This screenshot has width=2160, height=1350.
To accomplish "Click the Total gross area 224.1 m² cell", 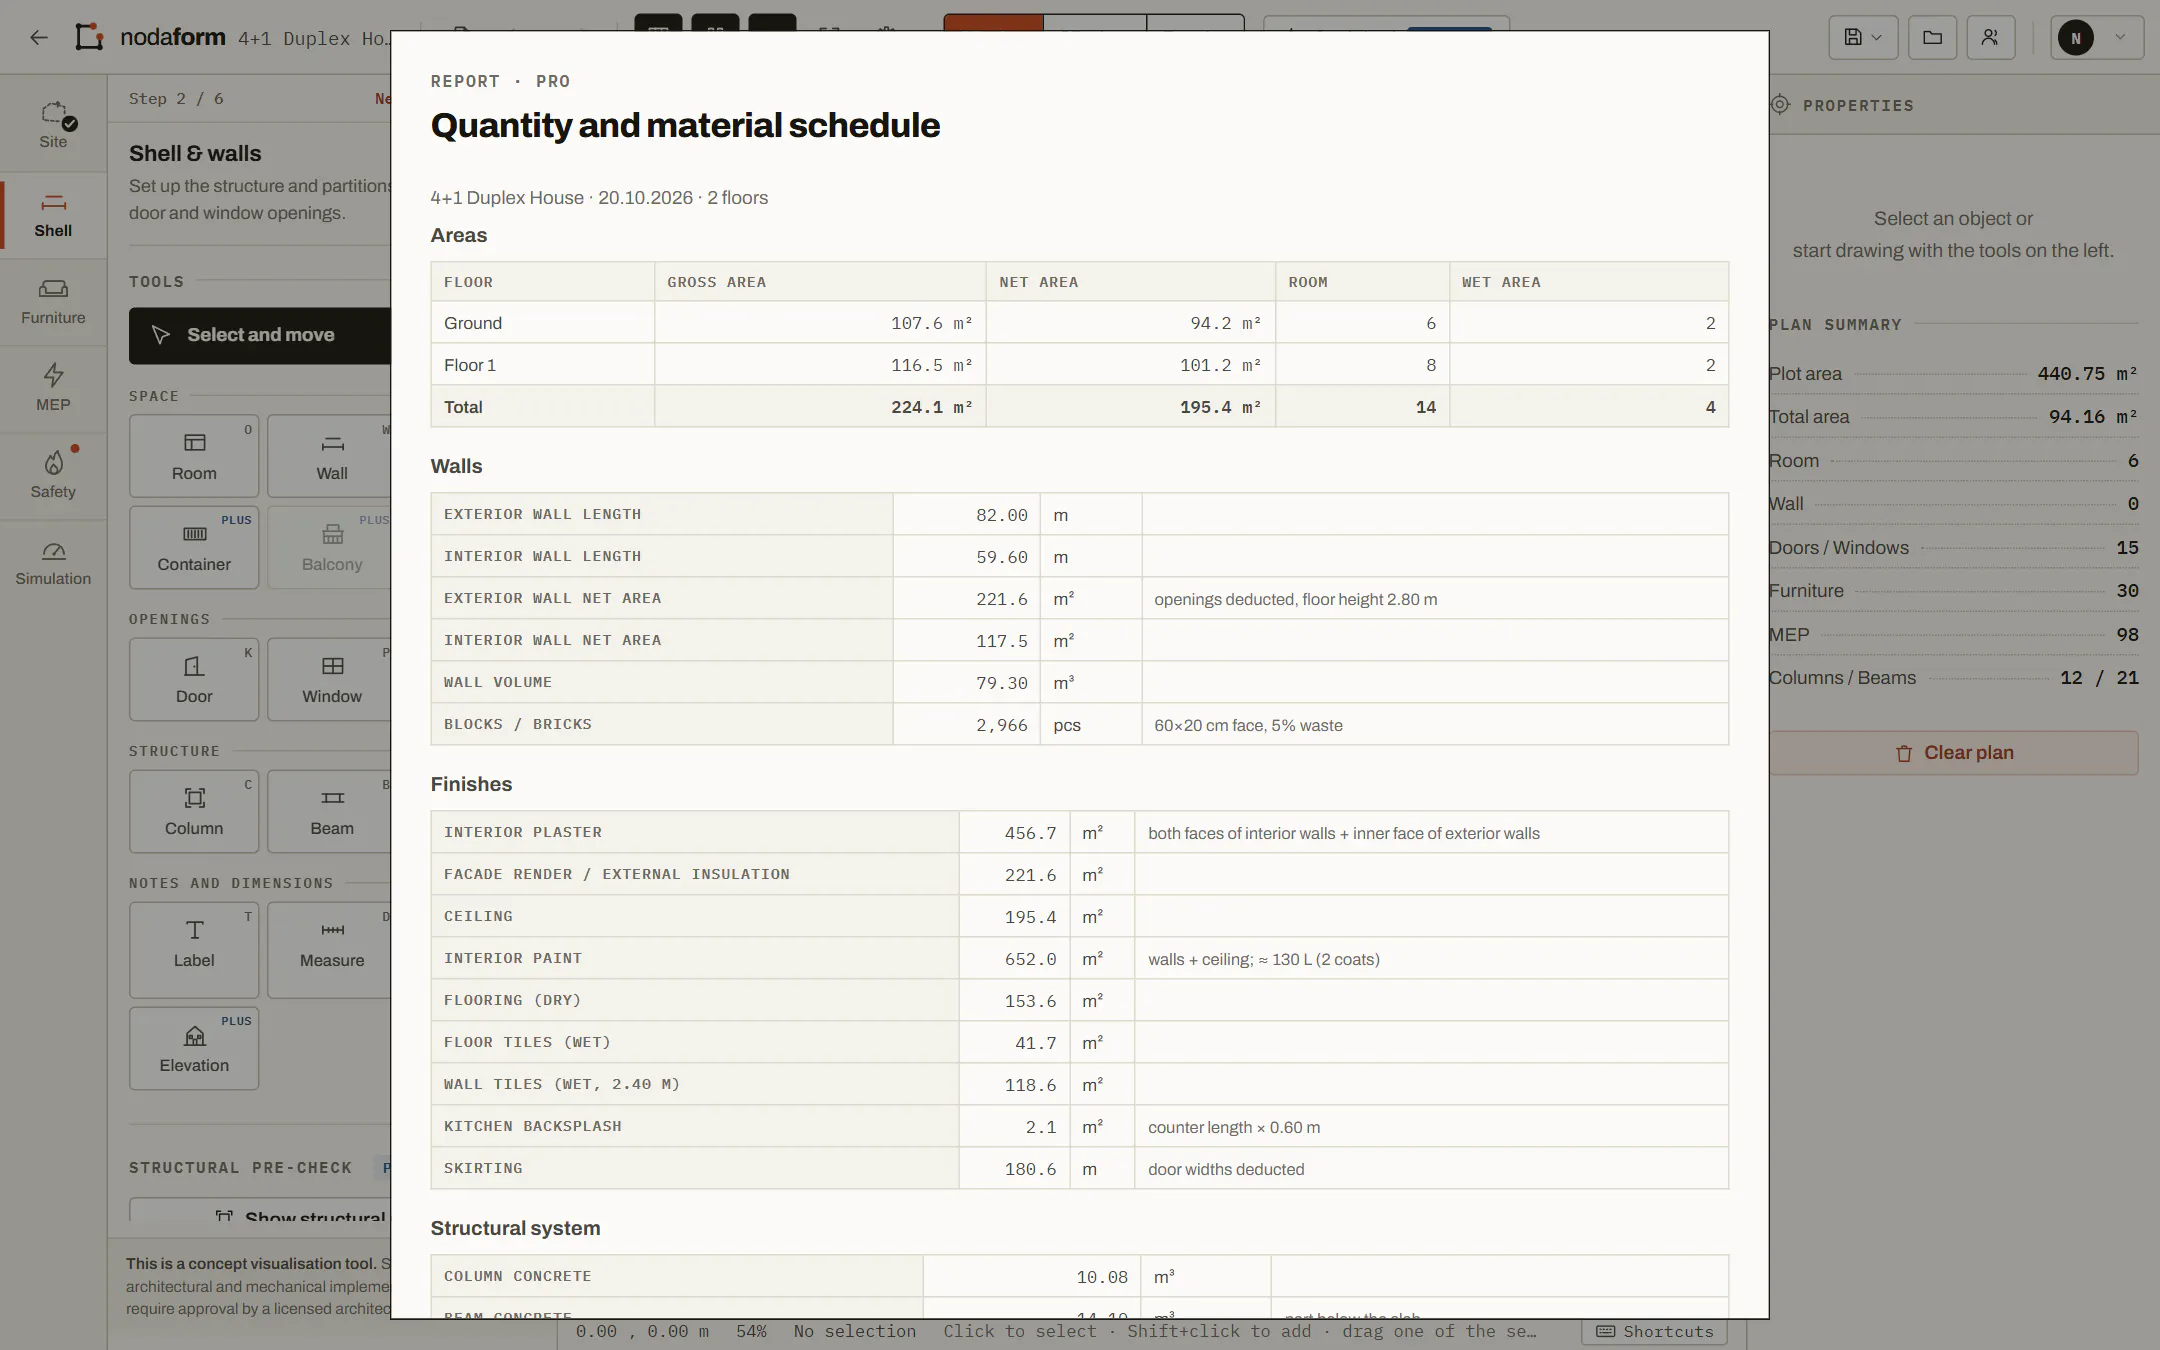I will point(820,407).
